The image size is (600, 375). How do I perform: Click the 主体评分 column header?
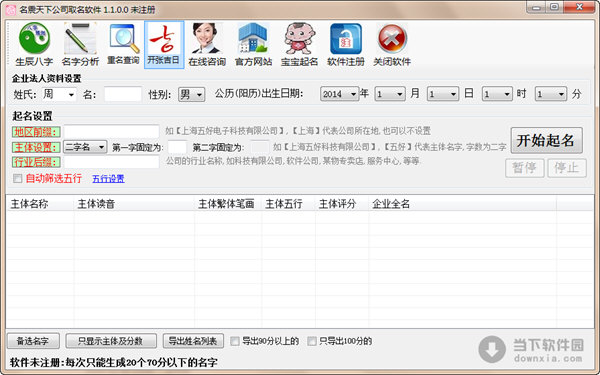coord(342,204)
